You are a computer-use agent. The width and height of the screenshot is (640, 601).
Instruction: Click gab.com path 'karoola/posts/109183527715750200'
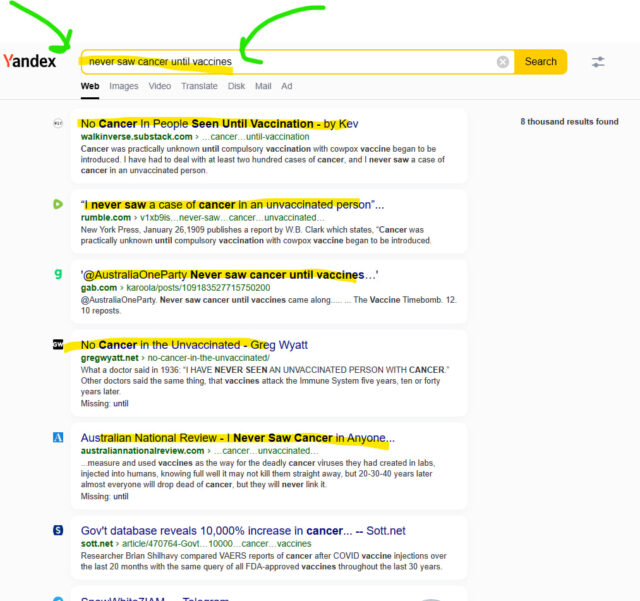click(198, 287)
